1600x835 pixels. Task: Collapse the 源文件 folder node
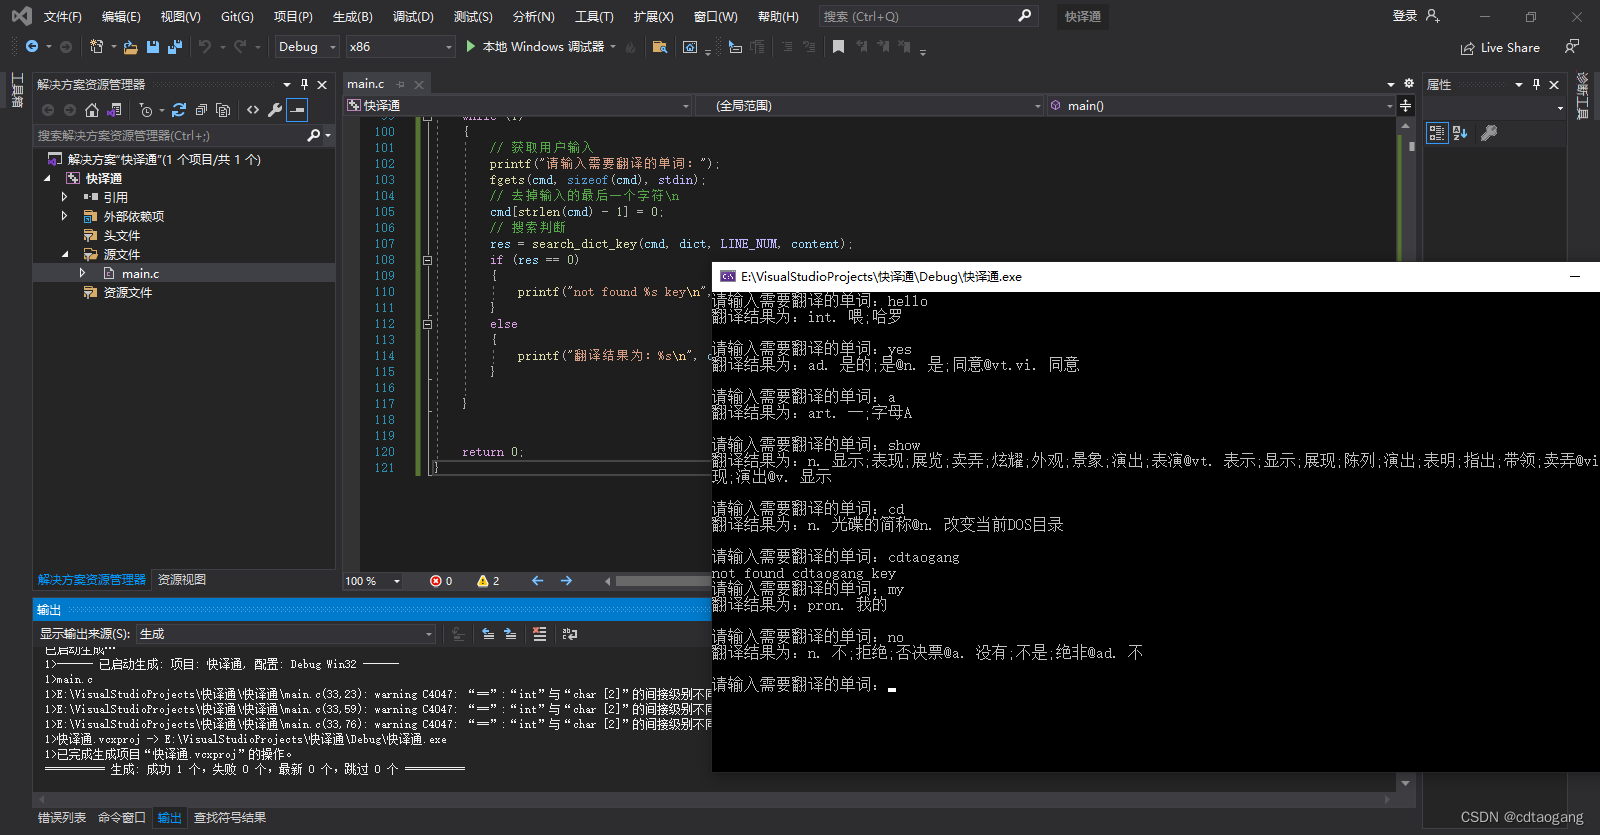(x=65, y=254)
